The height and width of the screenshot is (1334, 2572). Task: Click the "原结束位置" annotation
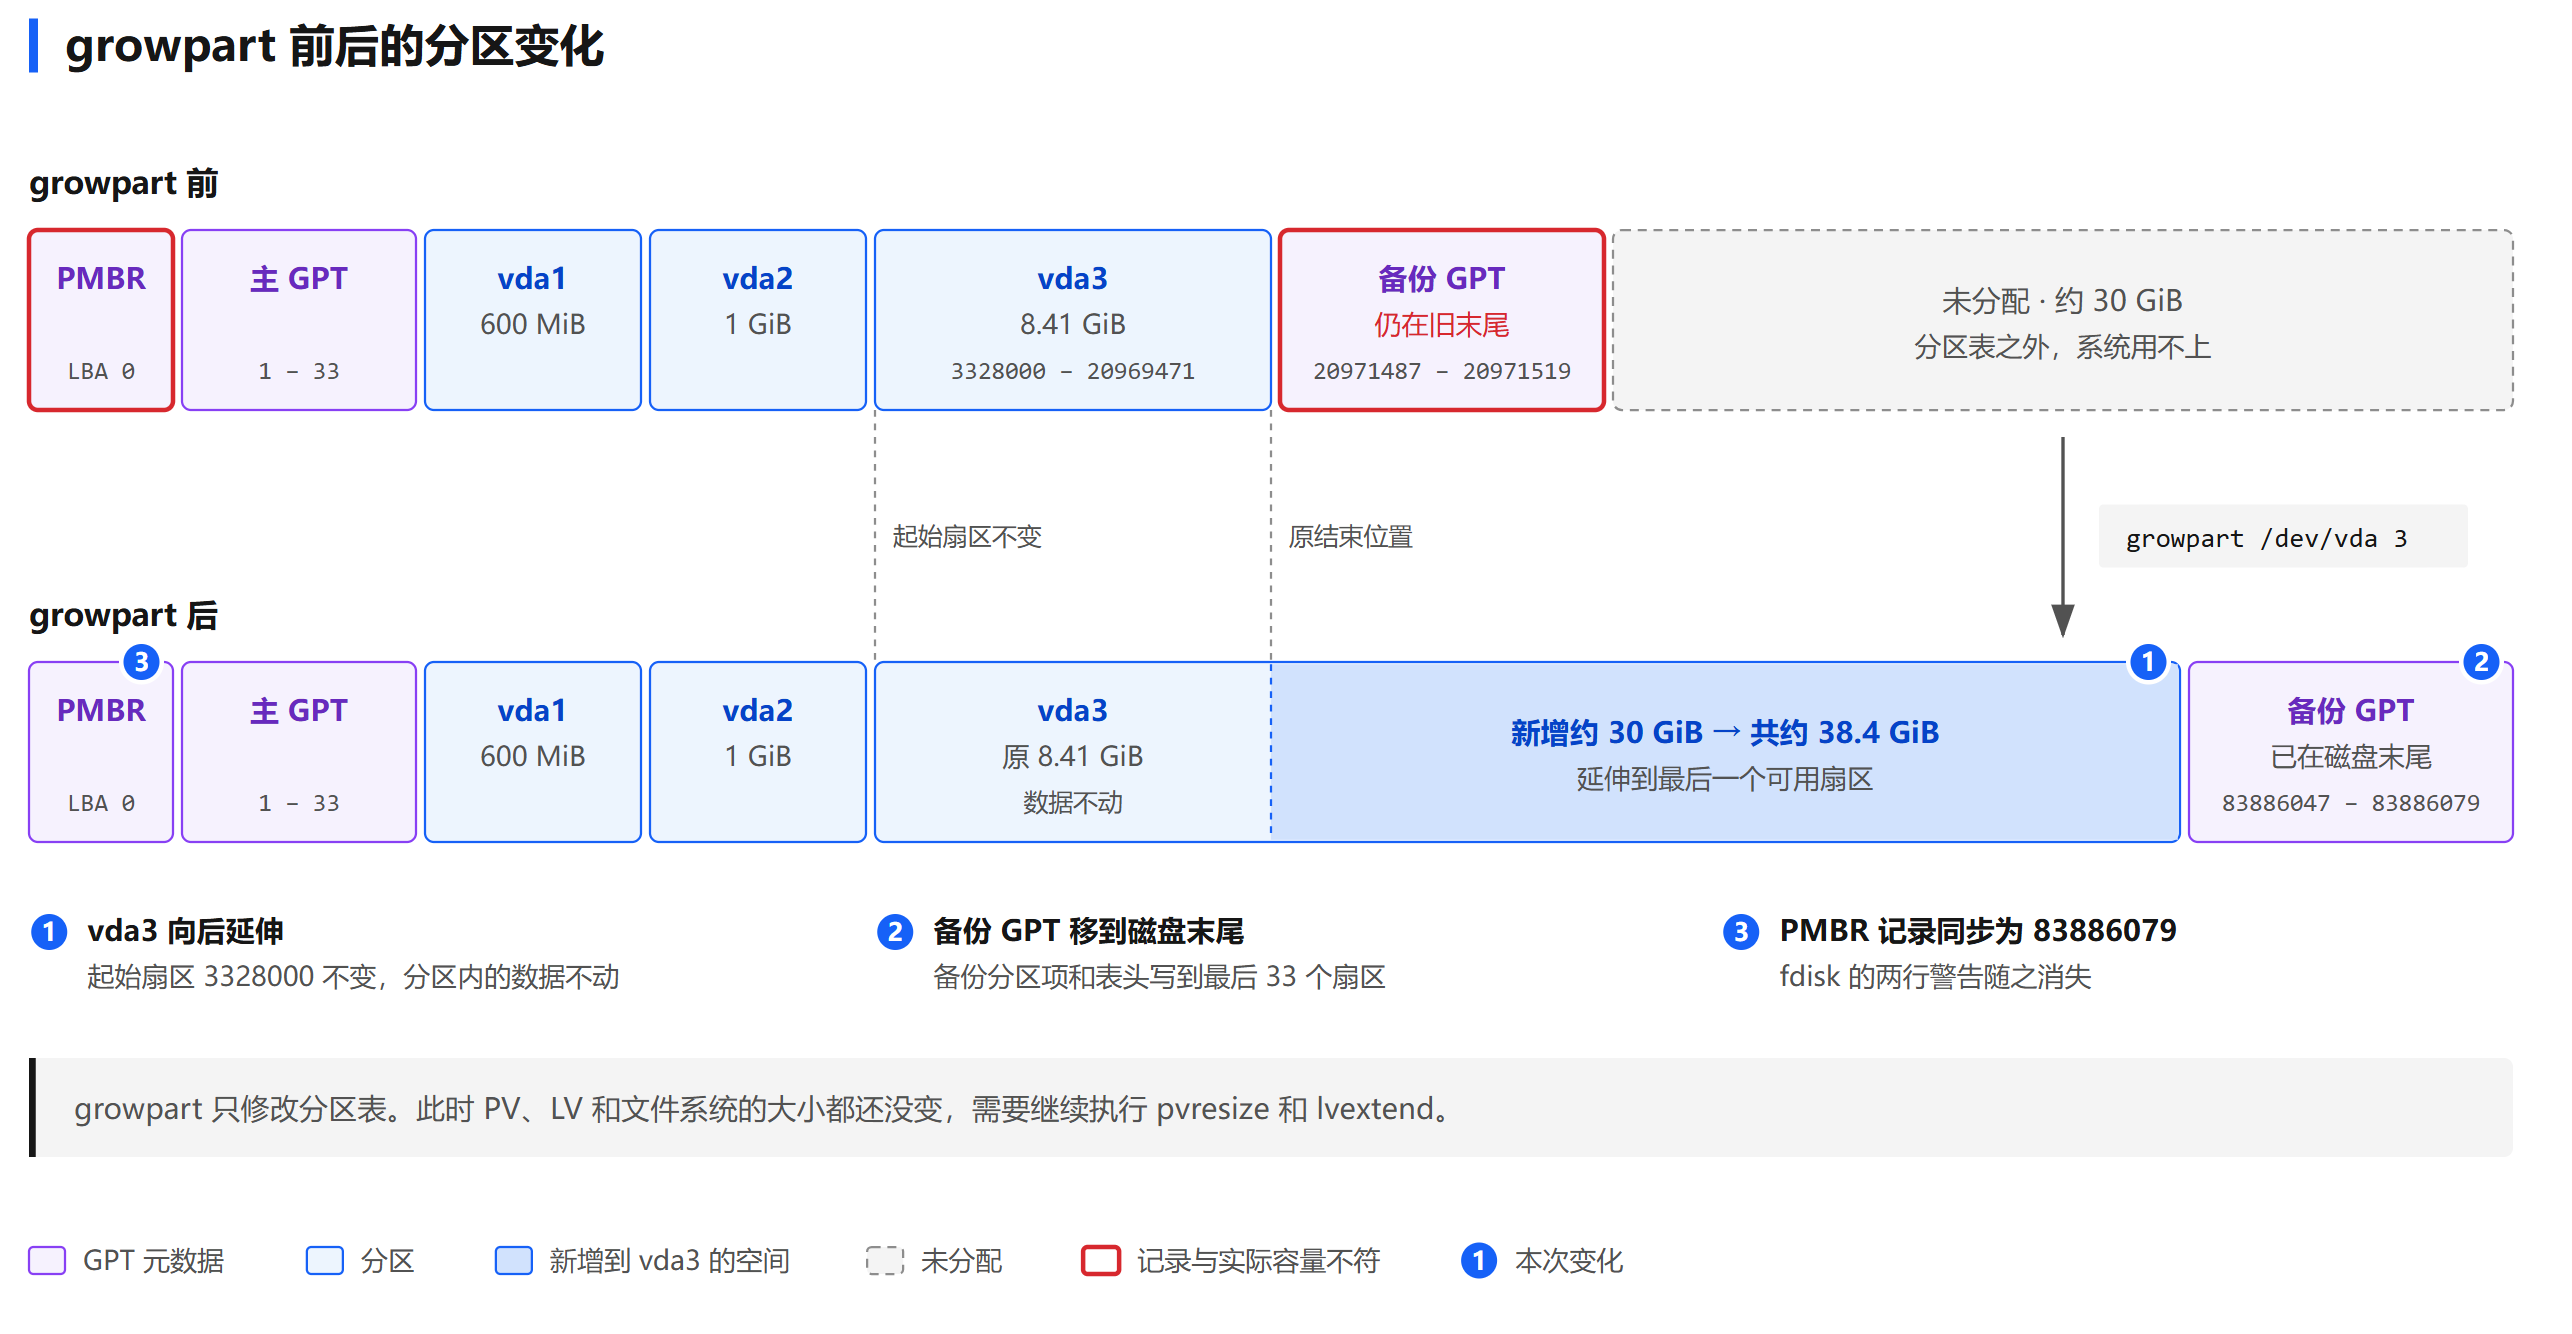[x=1350, y=537]
